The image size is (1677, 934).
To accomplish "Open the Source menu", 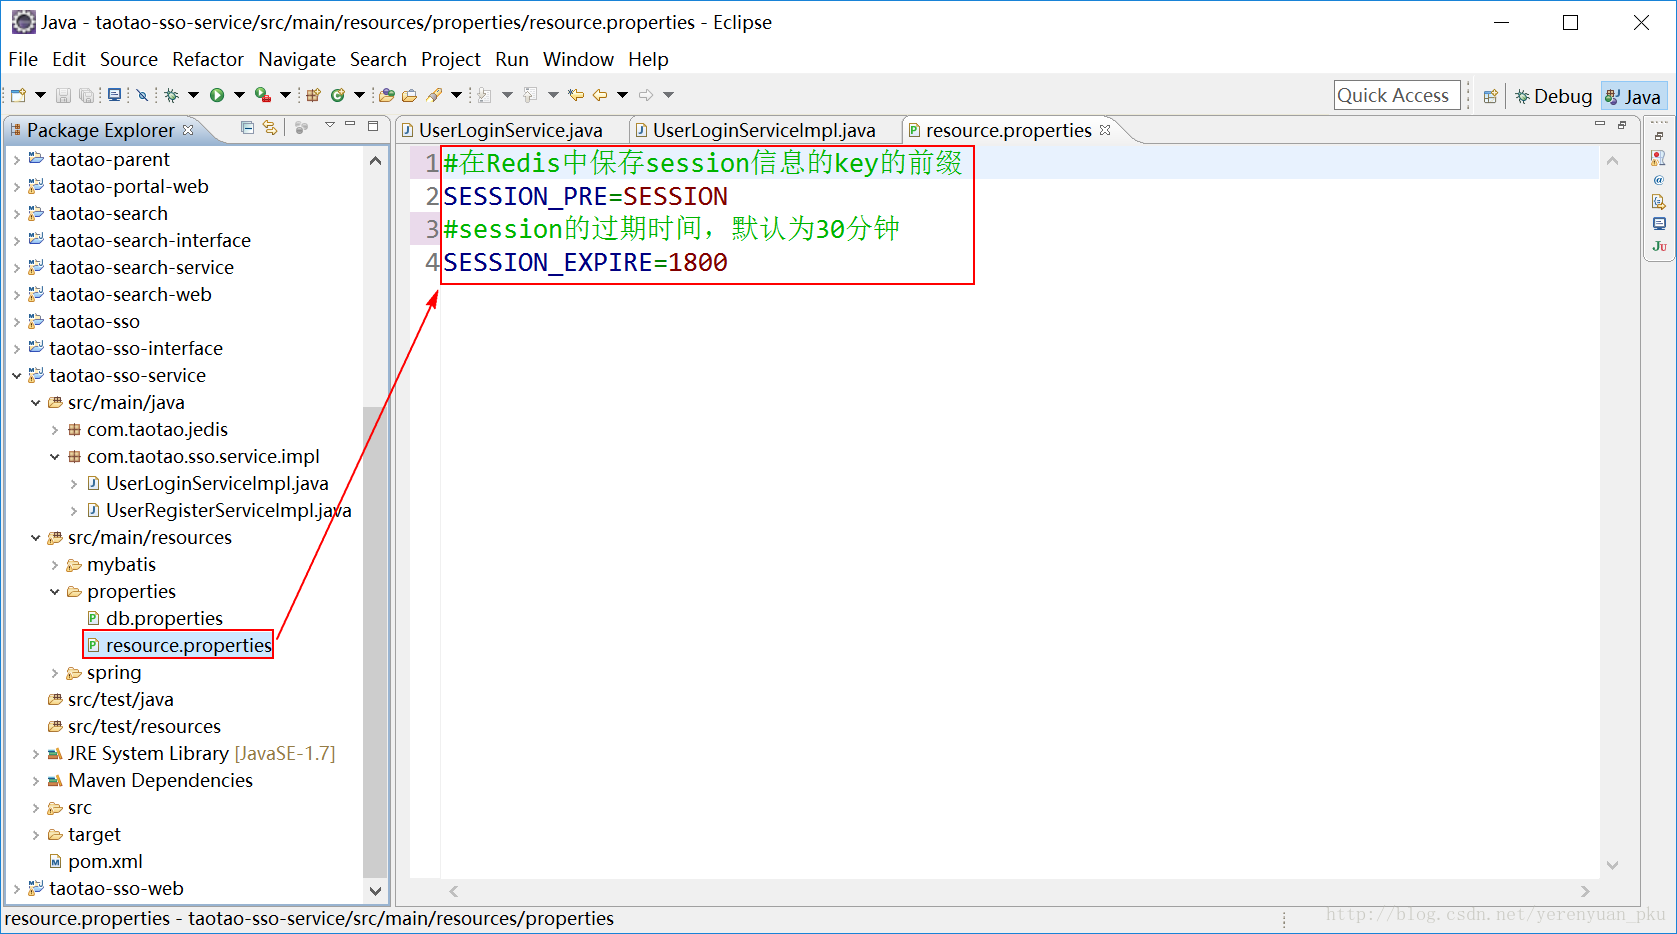I will tap(129, 59).
